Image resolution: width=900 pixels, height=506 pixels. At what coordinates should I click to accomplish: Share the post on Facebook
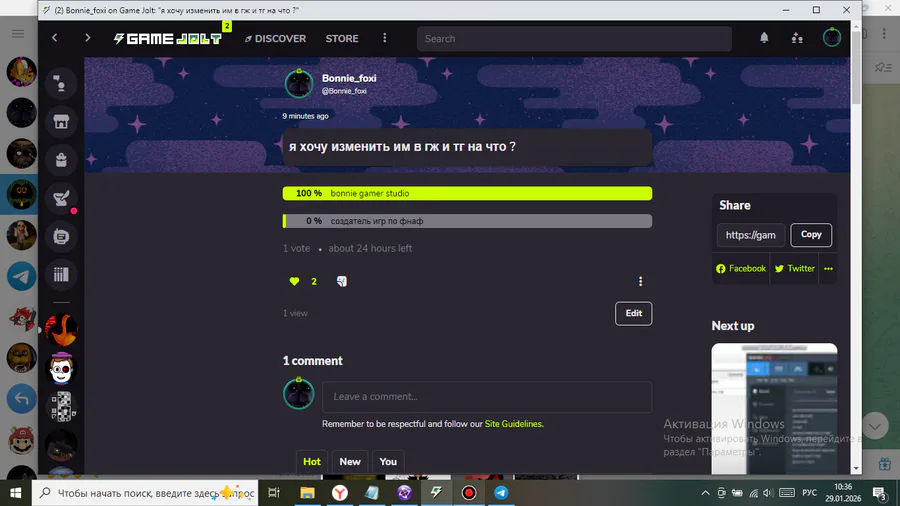click(x=740, y=268)
